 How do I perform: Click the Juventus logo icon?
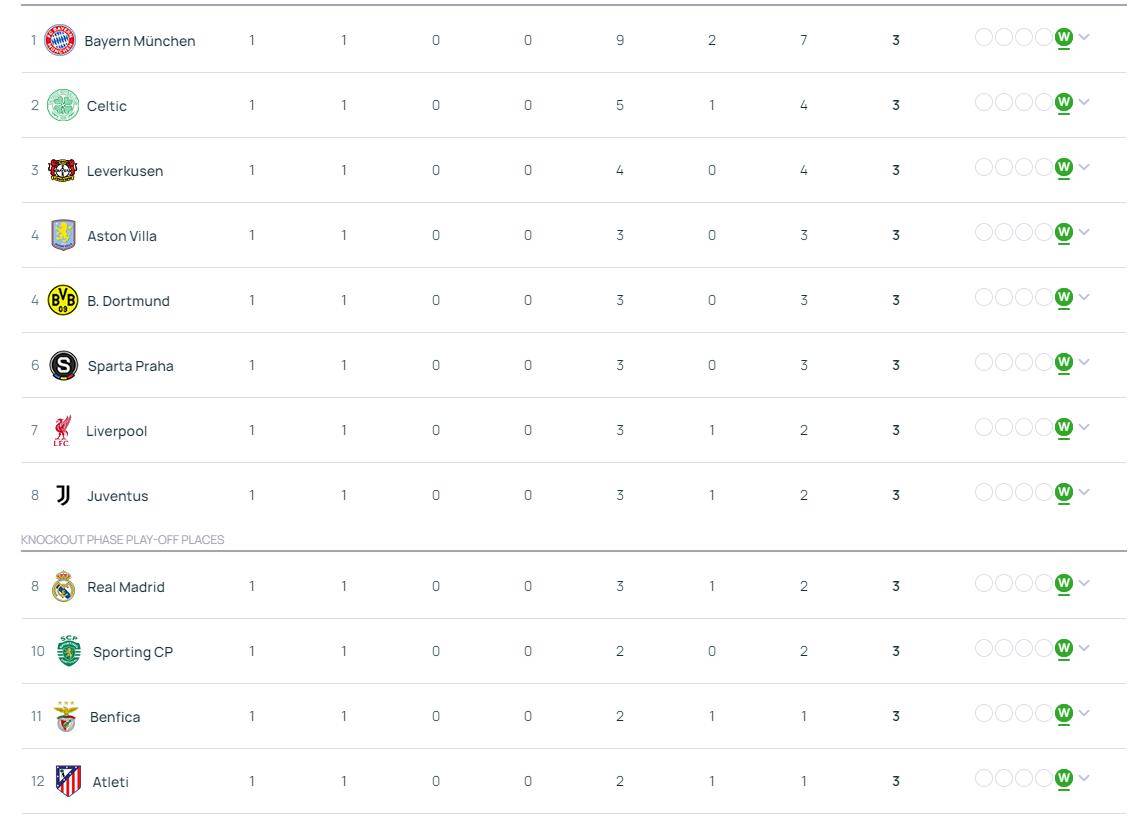tap(64, 495)
